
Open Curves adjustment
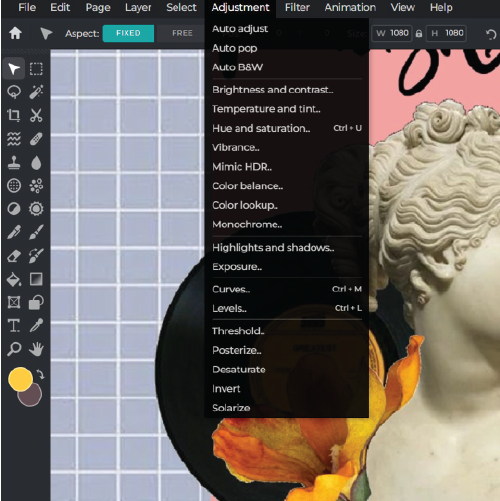(287, 289)
